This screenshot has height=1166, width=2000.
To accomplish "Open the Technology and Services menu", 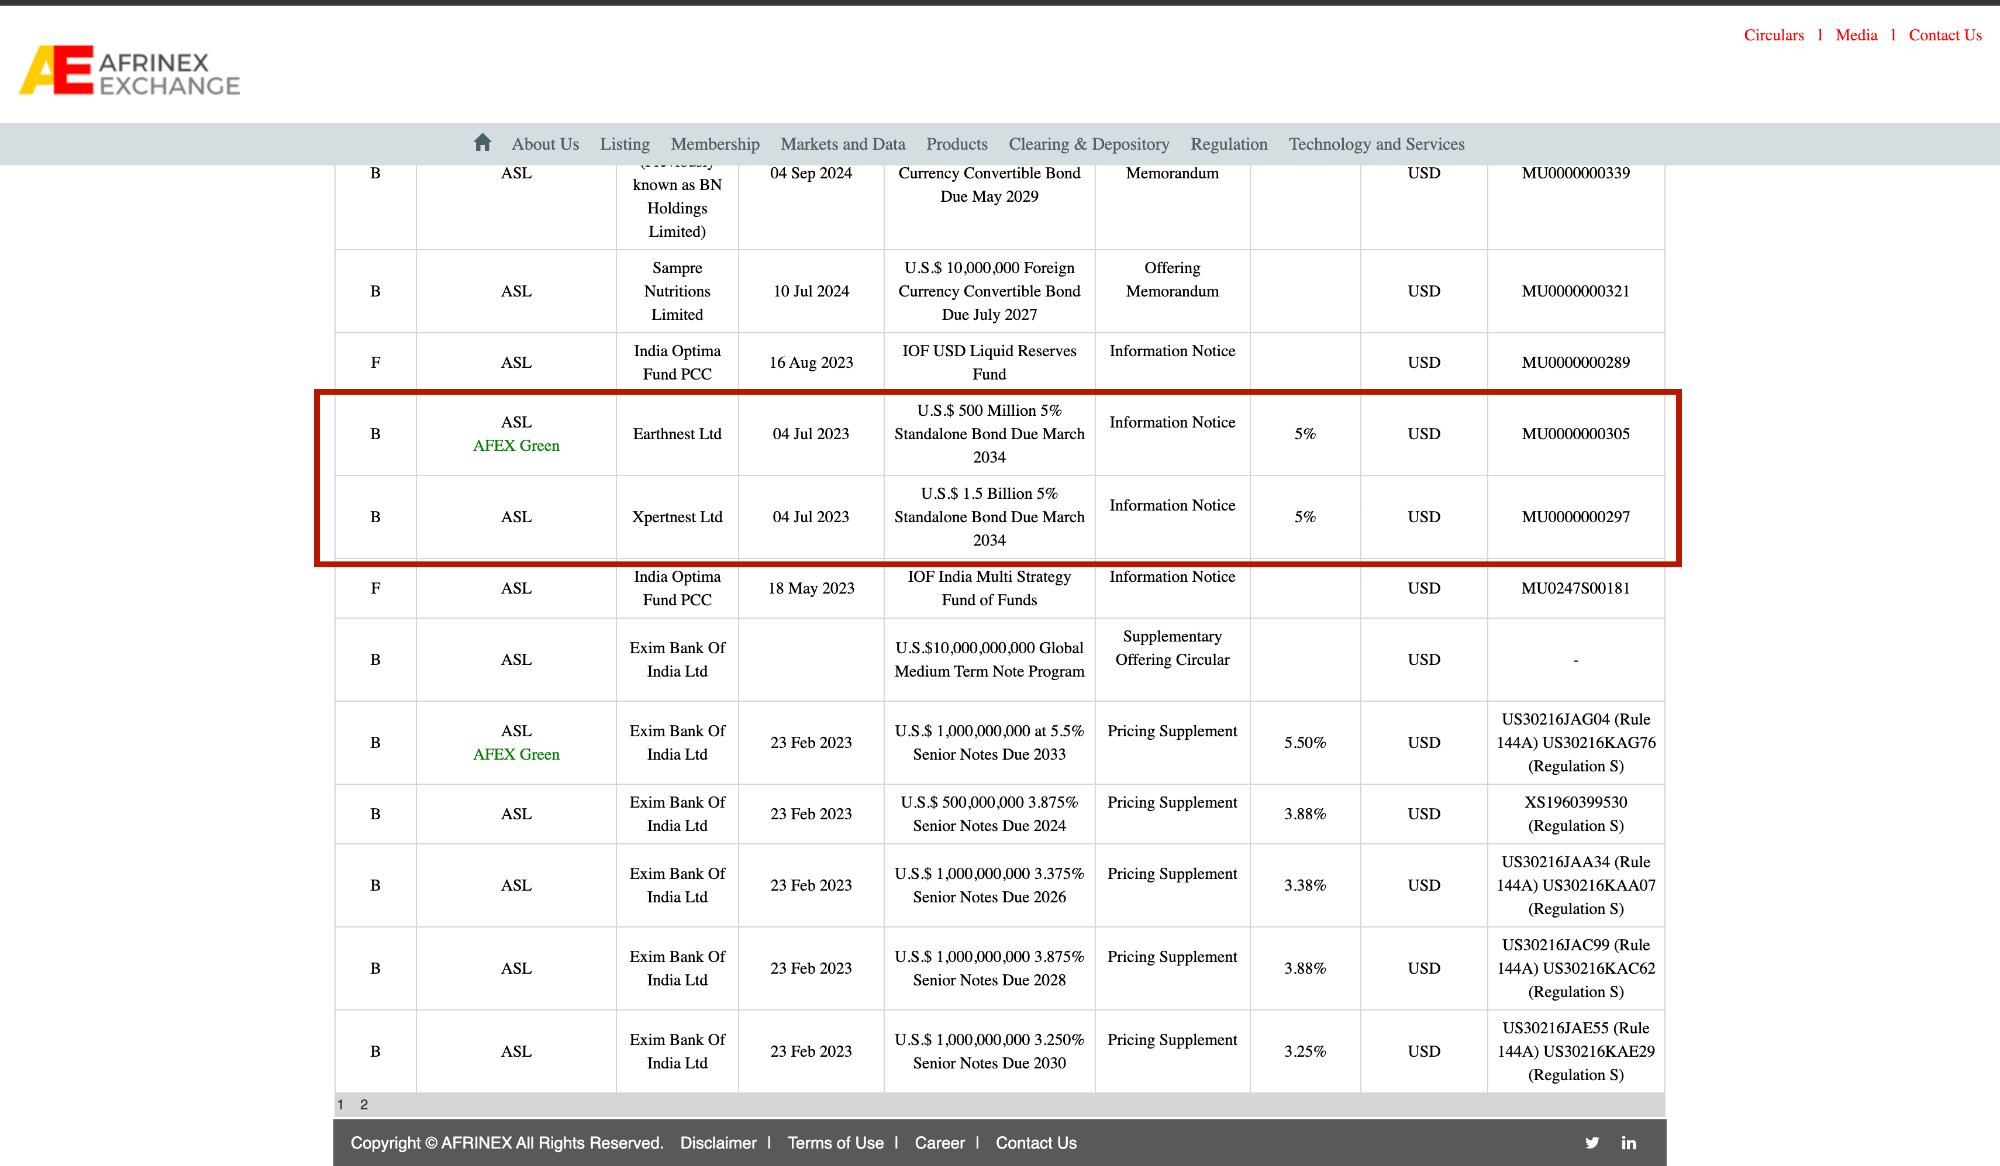I will coord(1377,143).
